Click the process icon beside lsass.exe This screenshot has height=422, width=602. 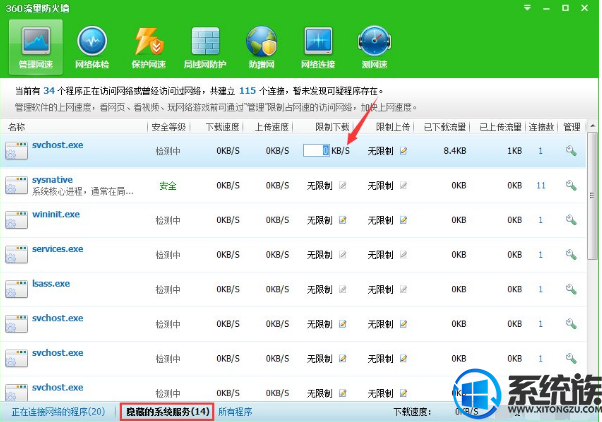pyautogui.click(x=17, y=289)
